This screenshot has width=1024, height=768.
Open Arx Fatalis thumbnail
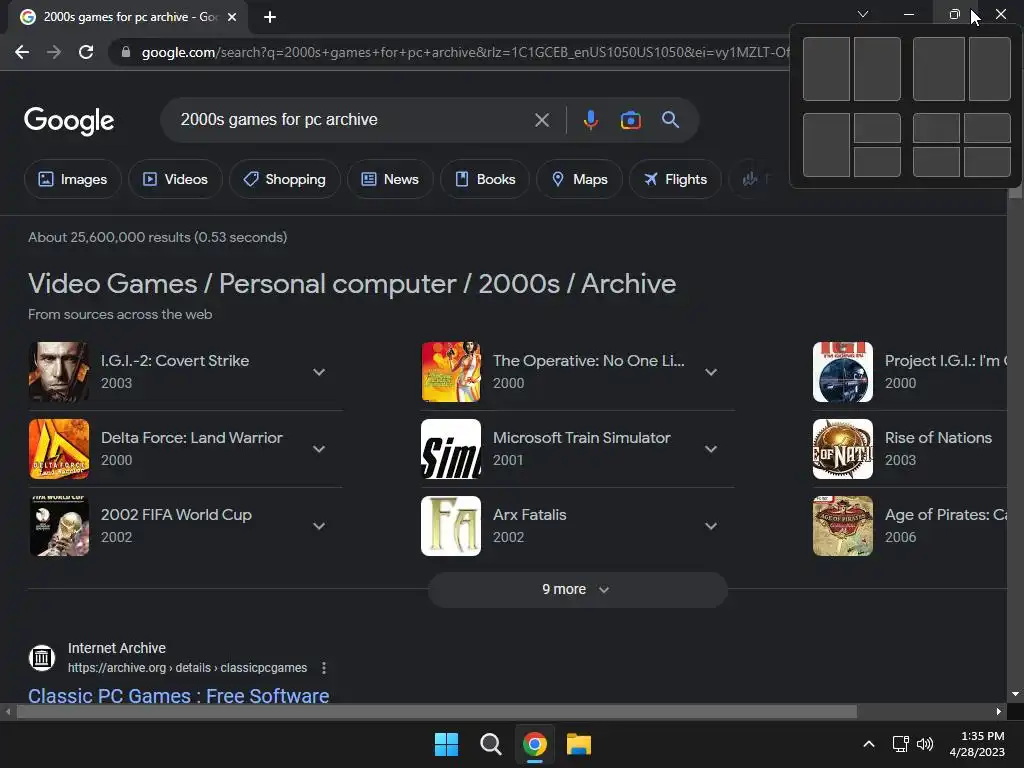[451, 526]
